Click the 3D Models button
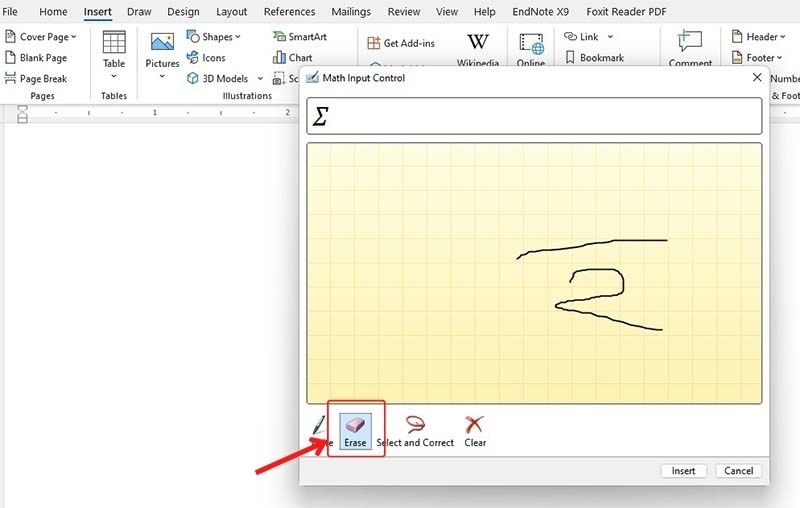This screenshot has width=800, height=508. click(218, 79)
